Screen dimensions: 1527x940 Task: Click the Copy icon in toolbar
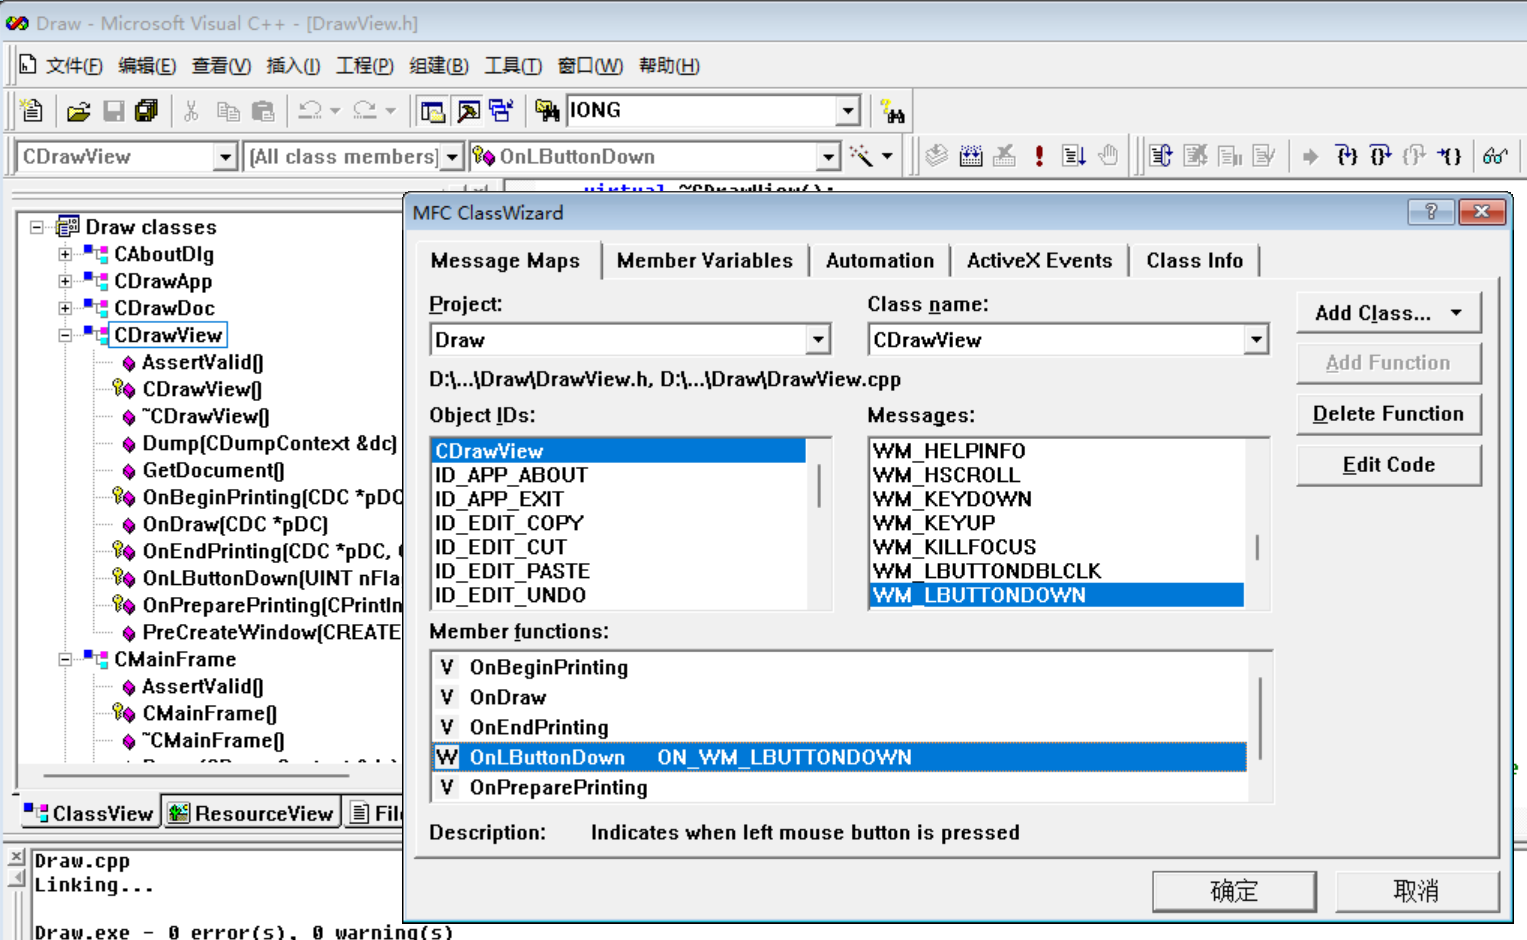pyautogui.click(x=228, y=111)
